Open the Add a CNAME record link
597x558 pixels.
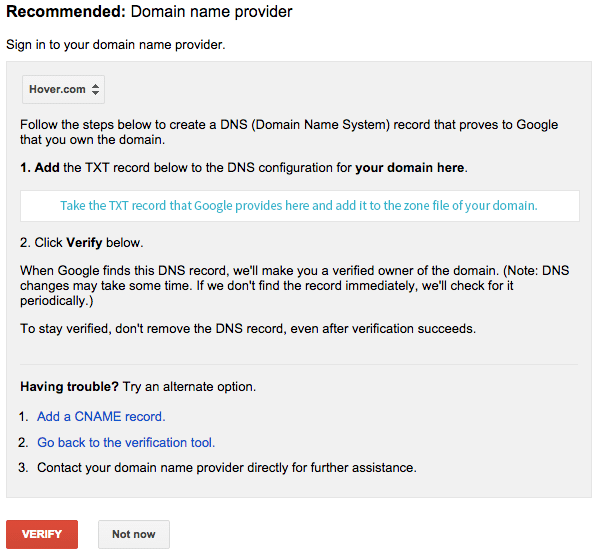(x=101, y=416)
